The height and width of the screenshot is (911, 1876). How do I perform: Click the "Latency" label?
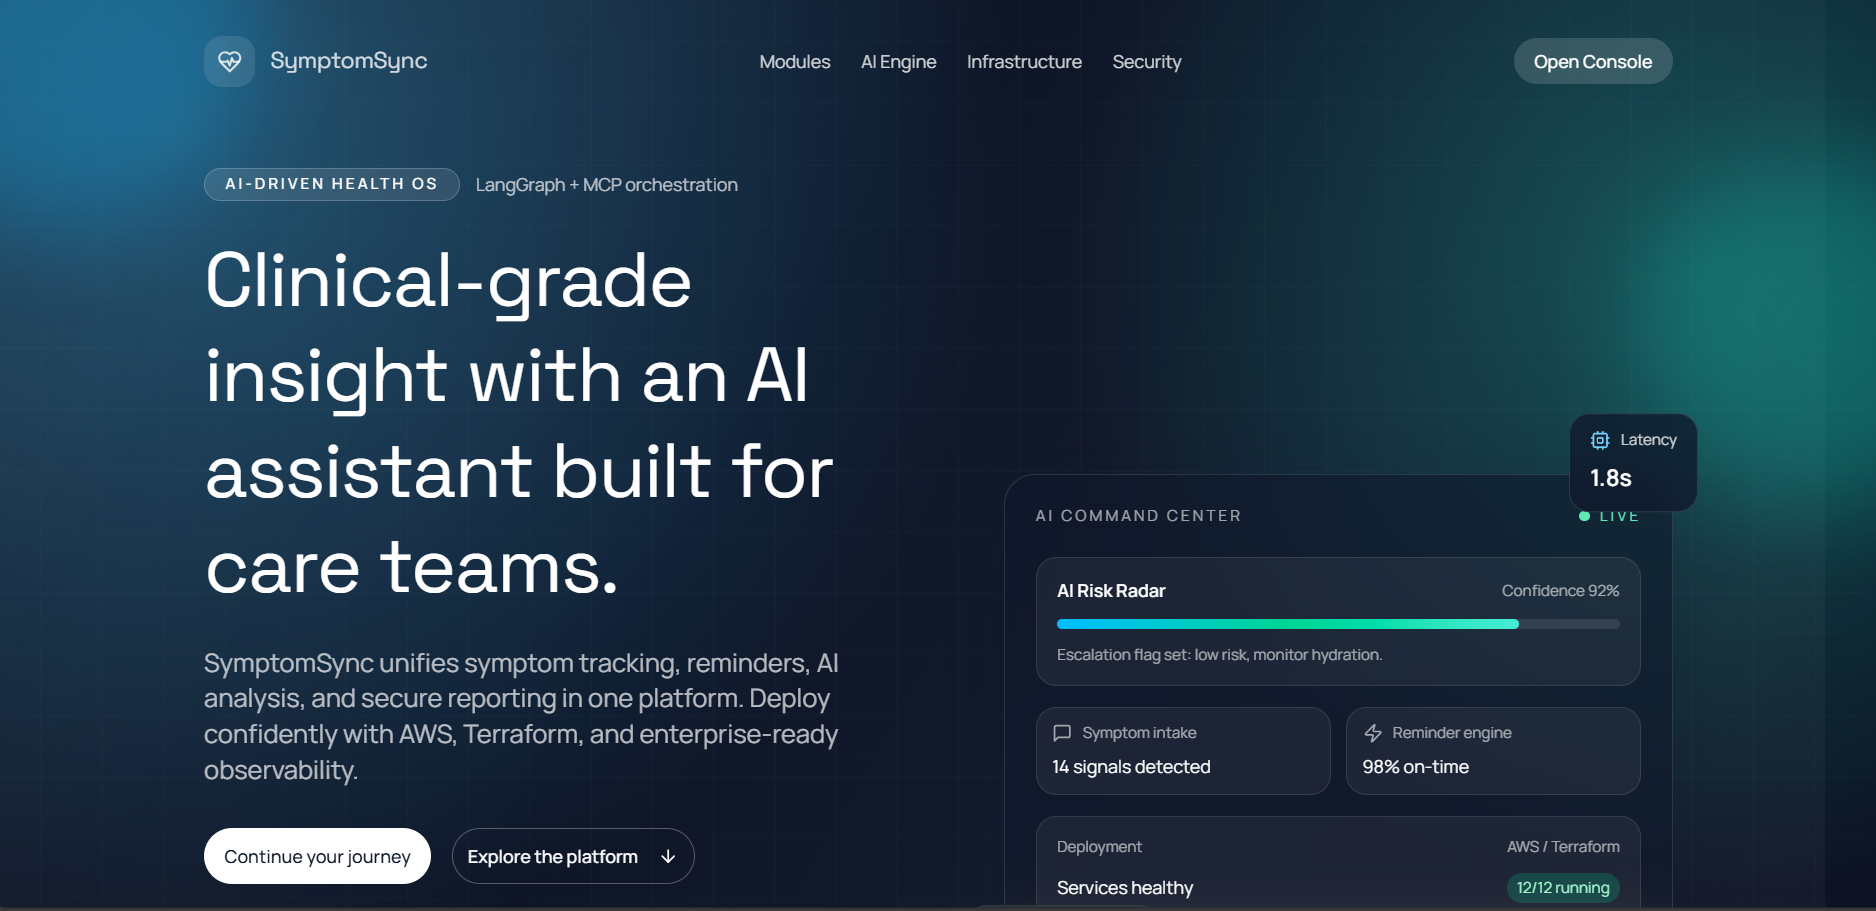pos(1648,440)
